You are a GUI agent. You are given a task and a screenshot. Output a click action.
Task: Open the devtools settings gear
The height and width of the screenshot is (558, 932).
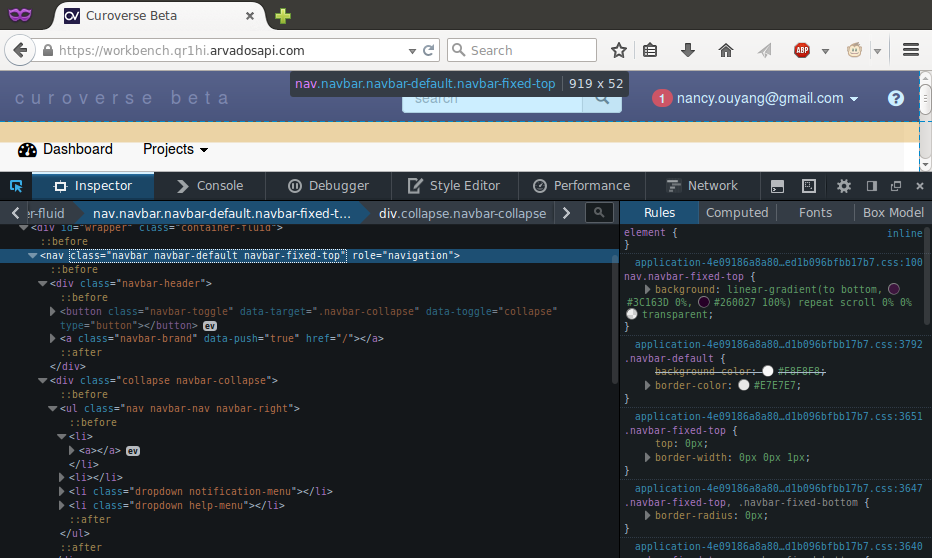[844, 186]
